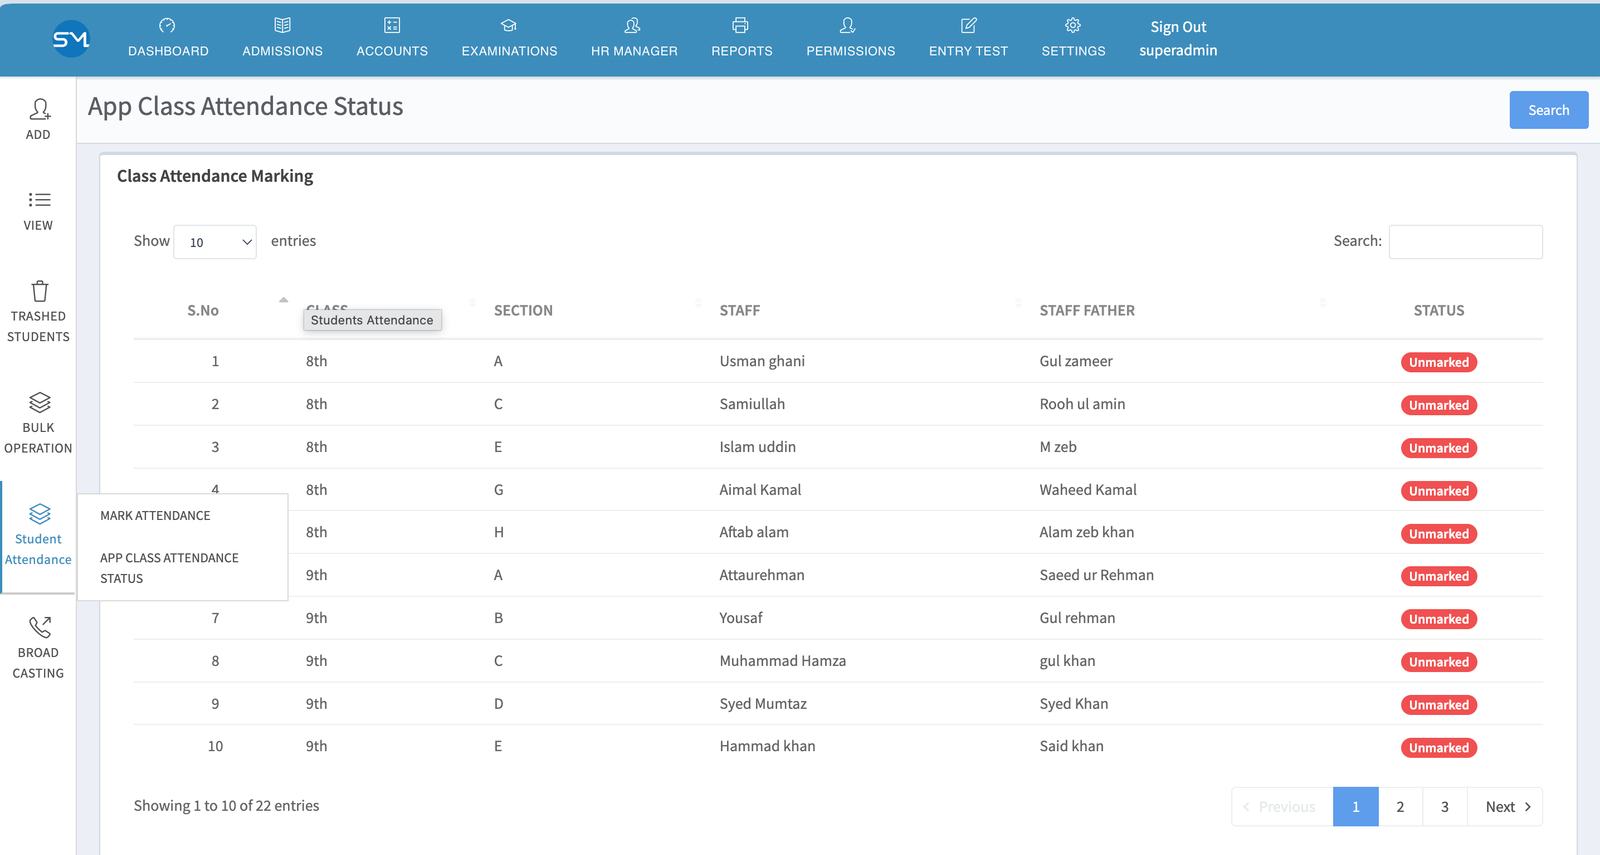The height and width of the screenshot is (855, 1600).
Task: Open the Admissions book icon
Action: (282, 25)
